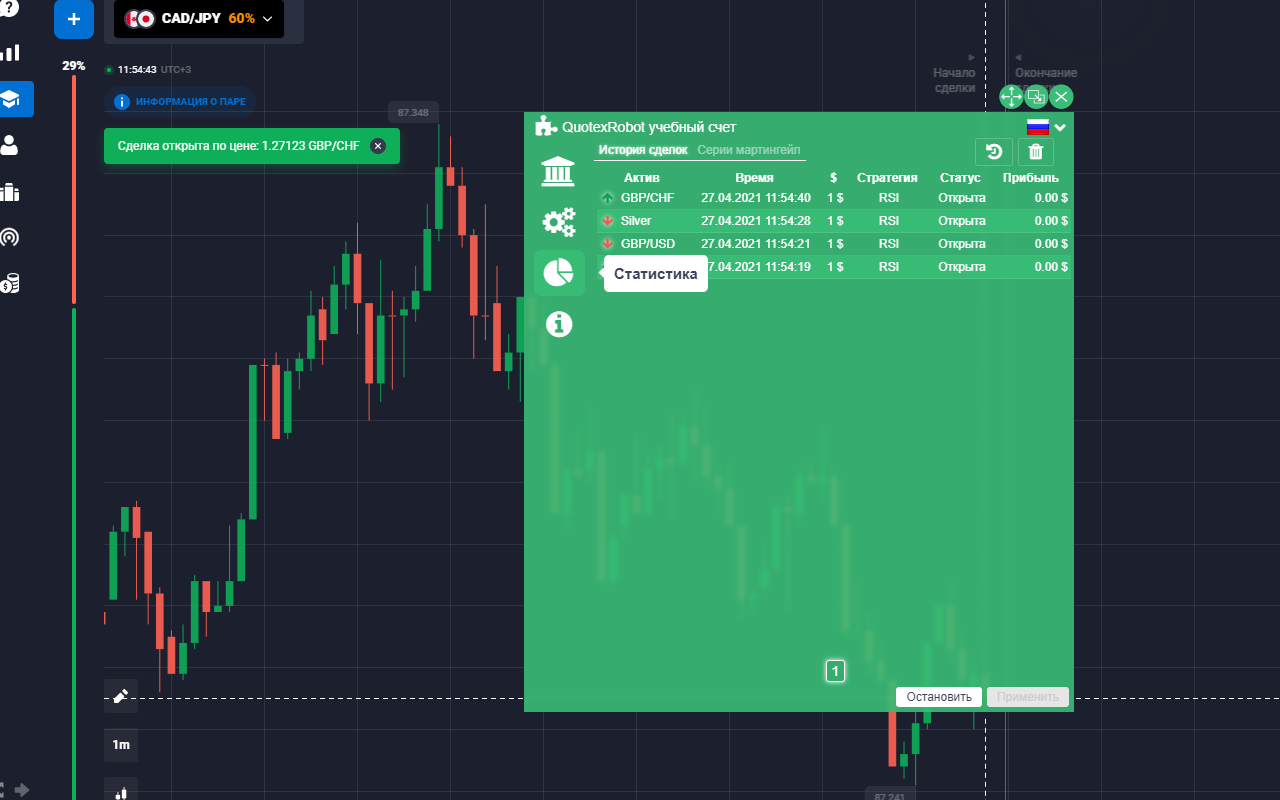Click the refresh history button
The height and width of the screenshot is (800, 1280).
tap(994, 152)
